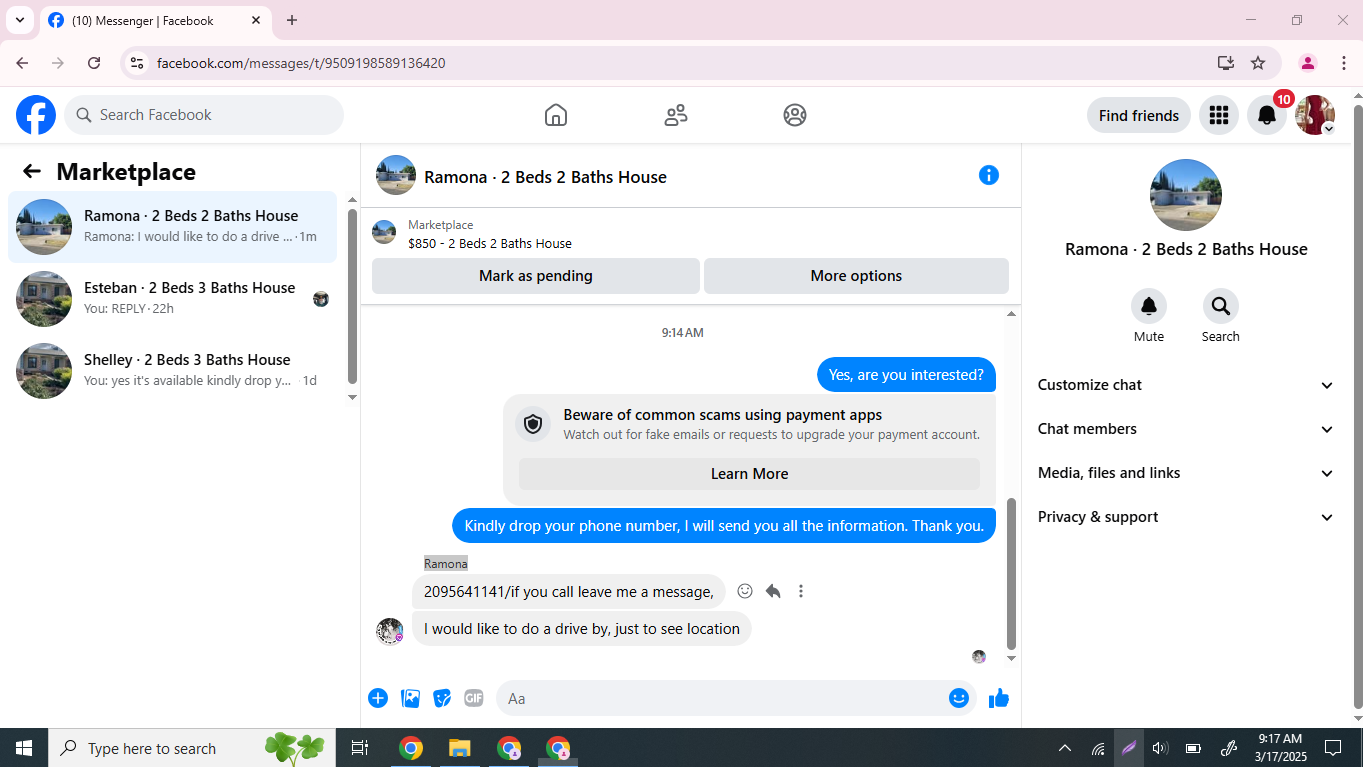Go back using the Marketplace back arrow
This screenshot has height=767, width=1363.
click(x=32, y=172)
